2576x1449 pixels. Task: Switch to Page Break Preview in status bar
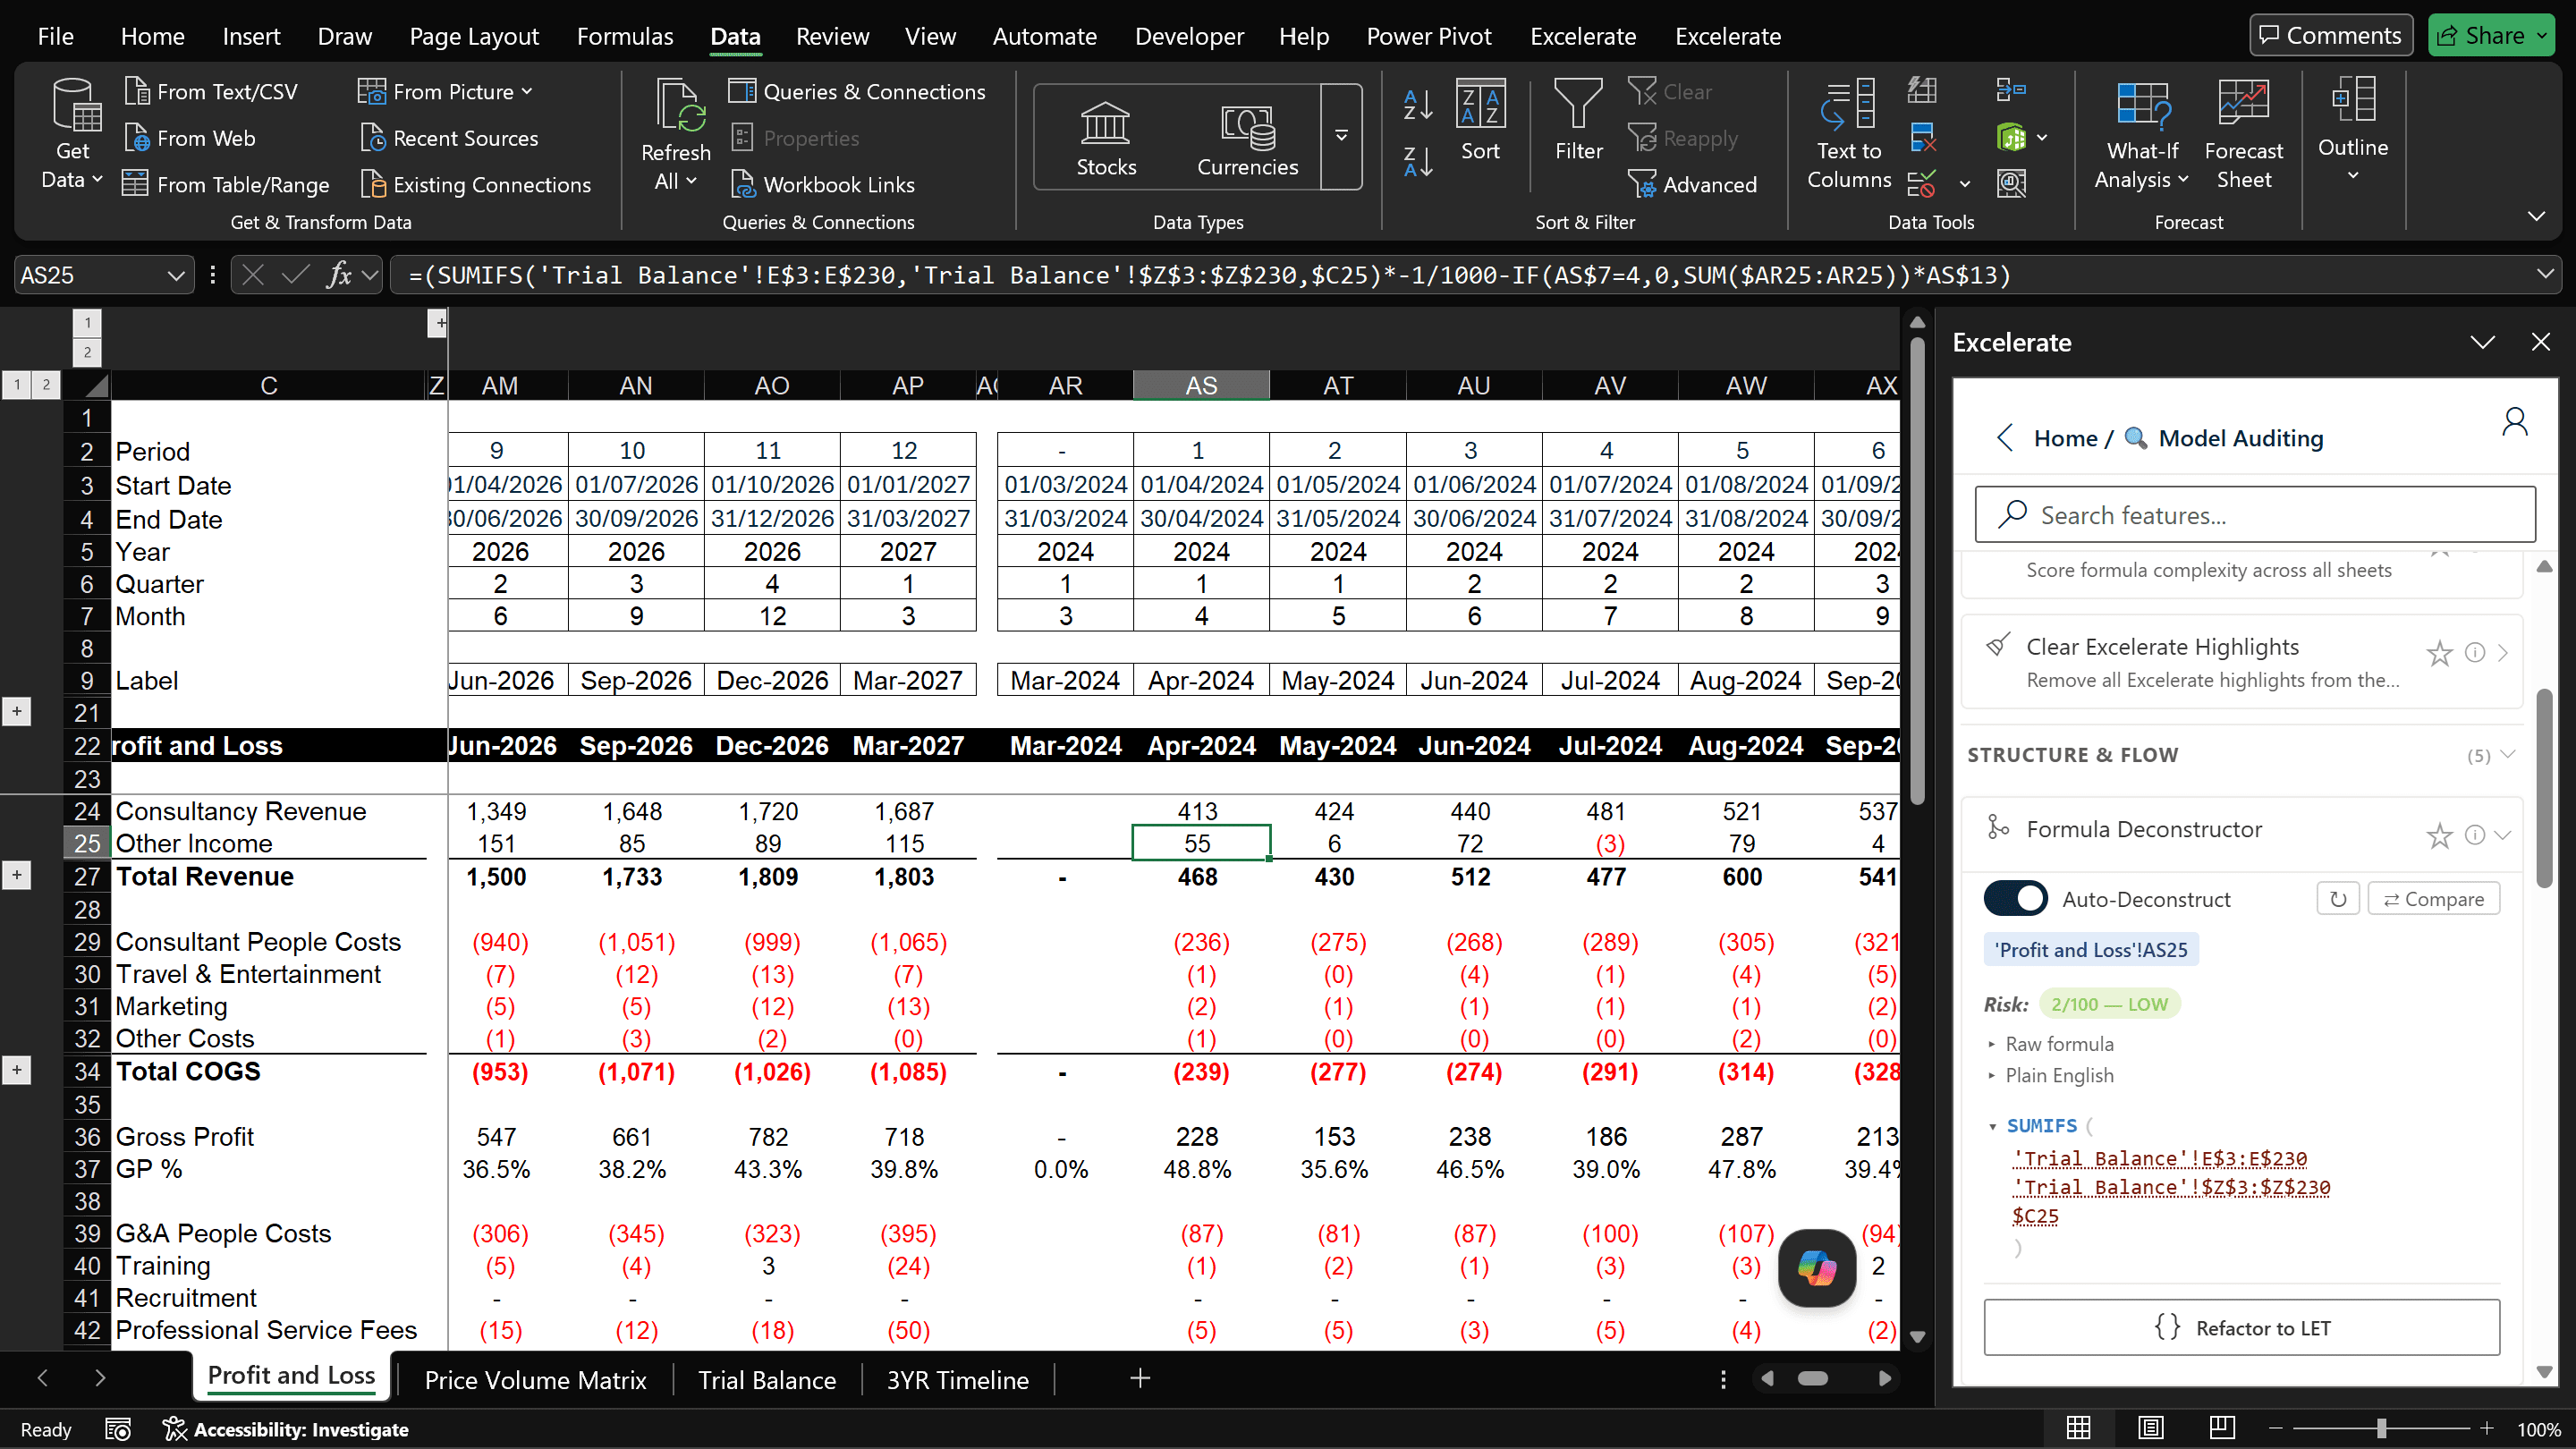point(2222,1428)
